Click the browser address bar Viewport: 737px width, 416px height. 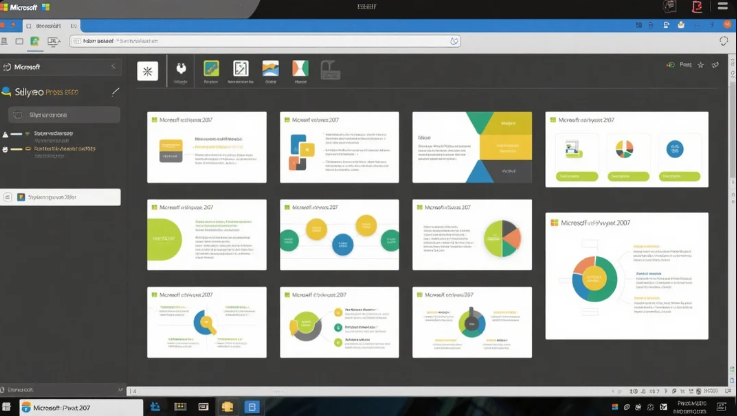(x=265, y=41)
